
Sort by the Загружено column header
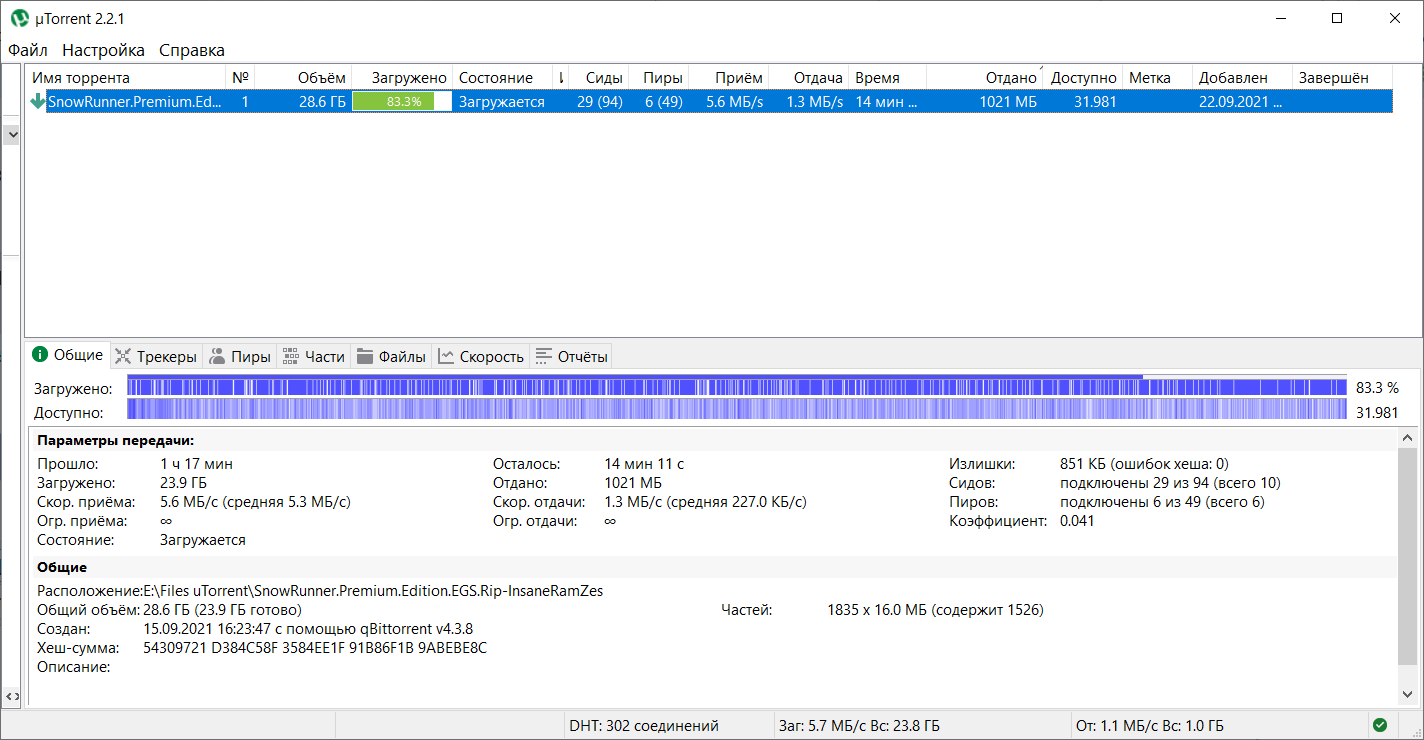tap(402, 78)
